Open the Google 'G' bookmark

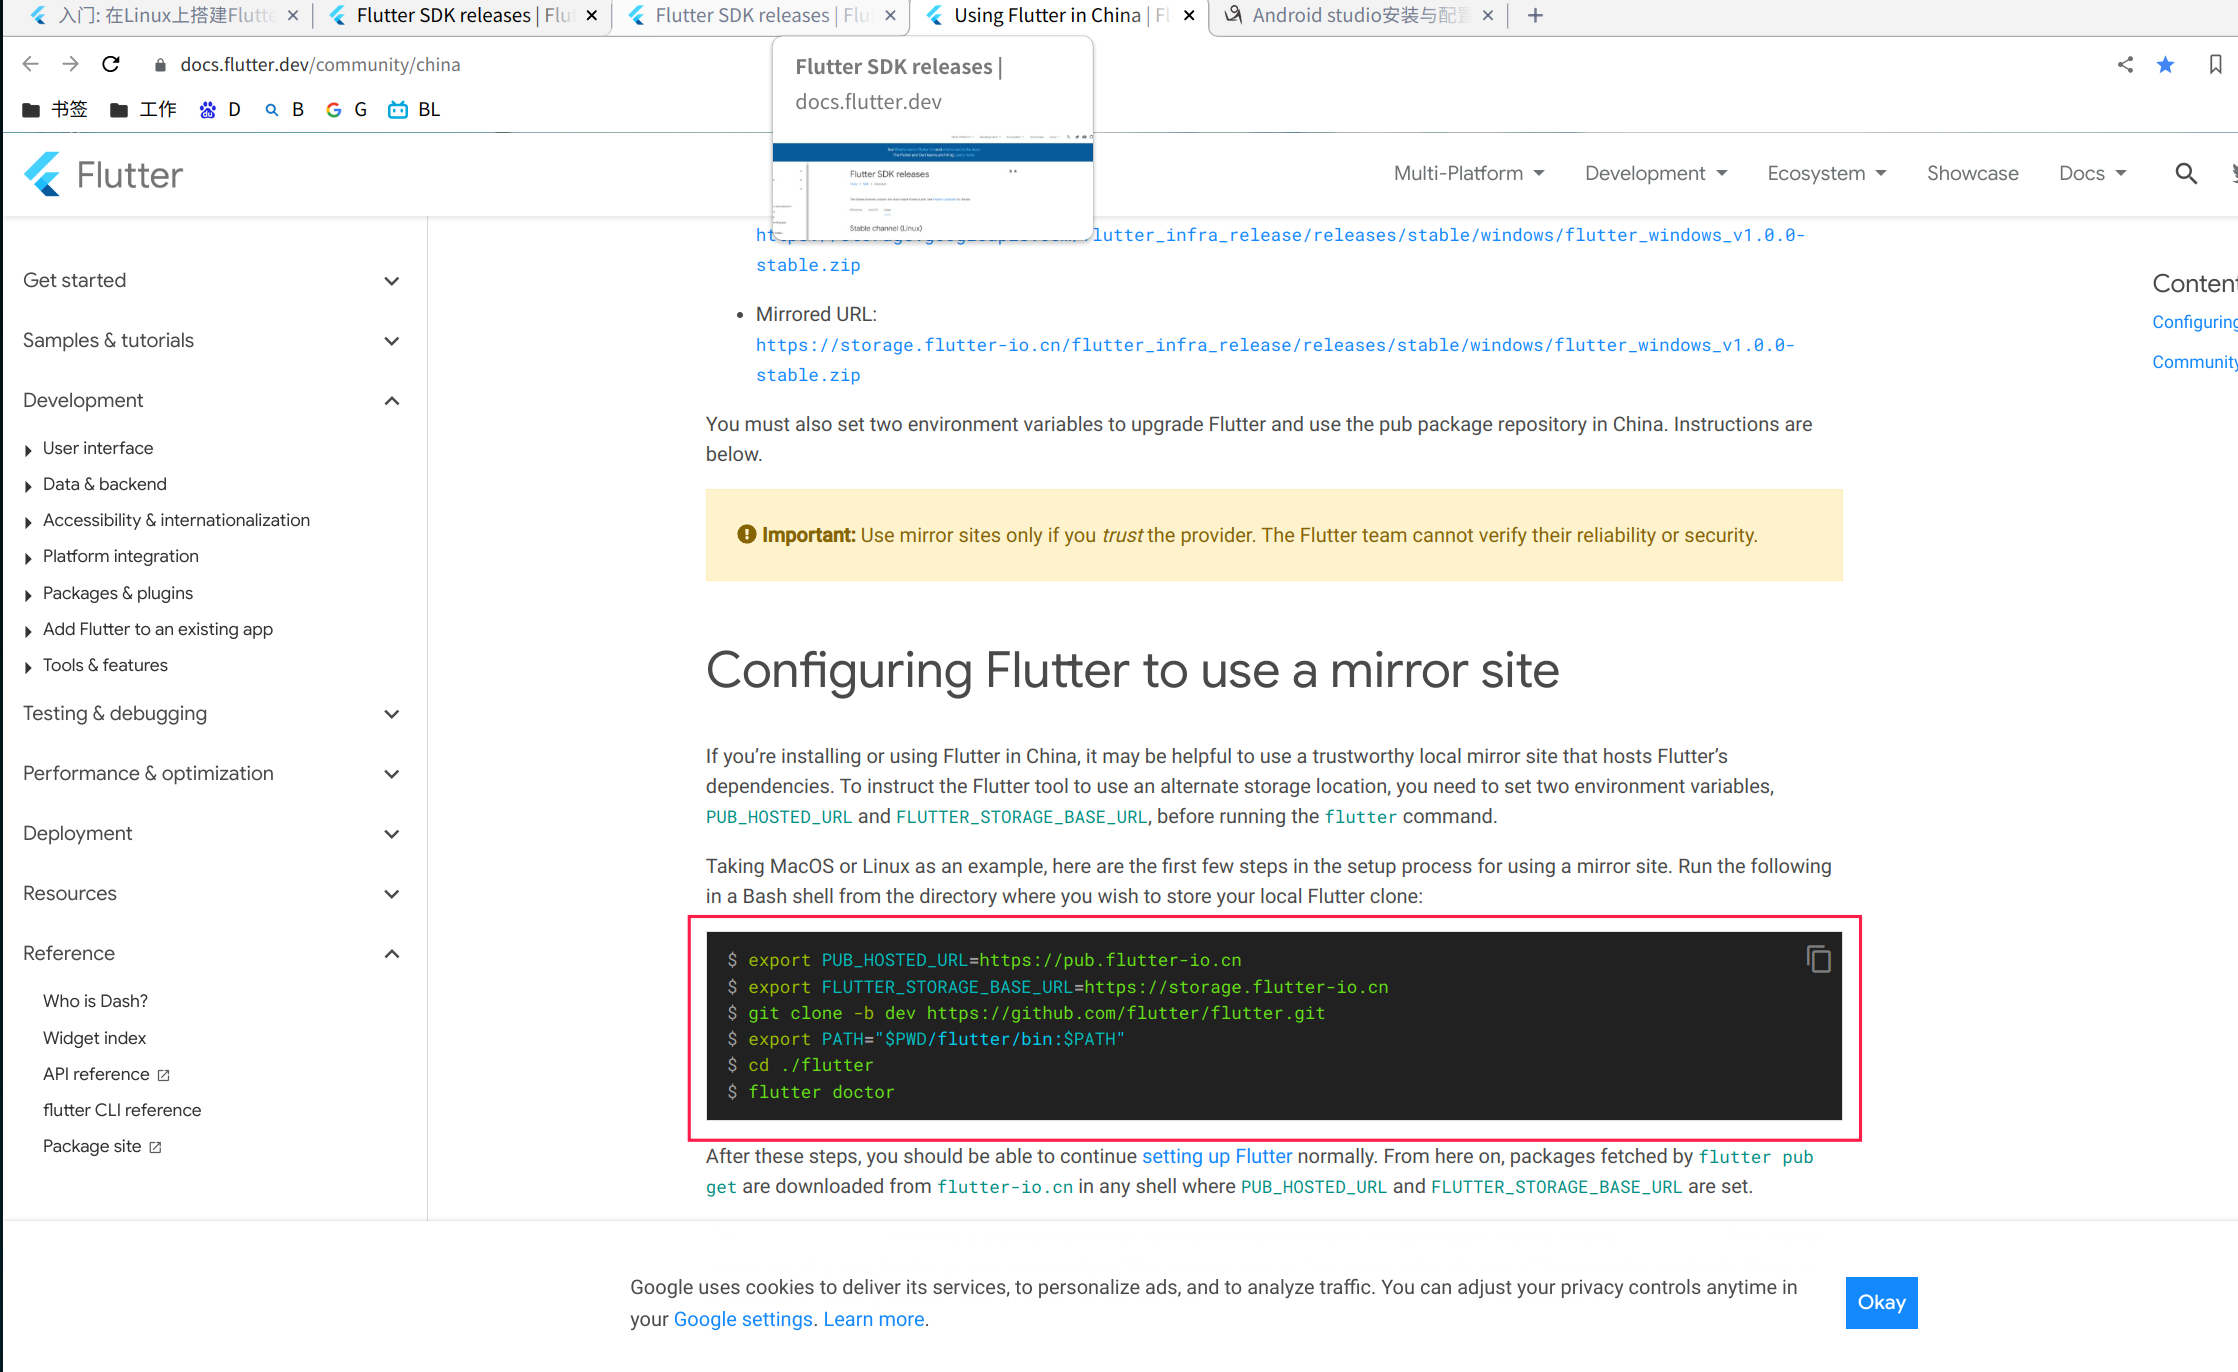pos(347,109)
